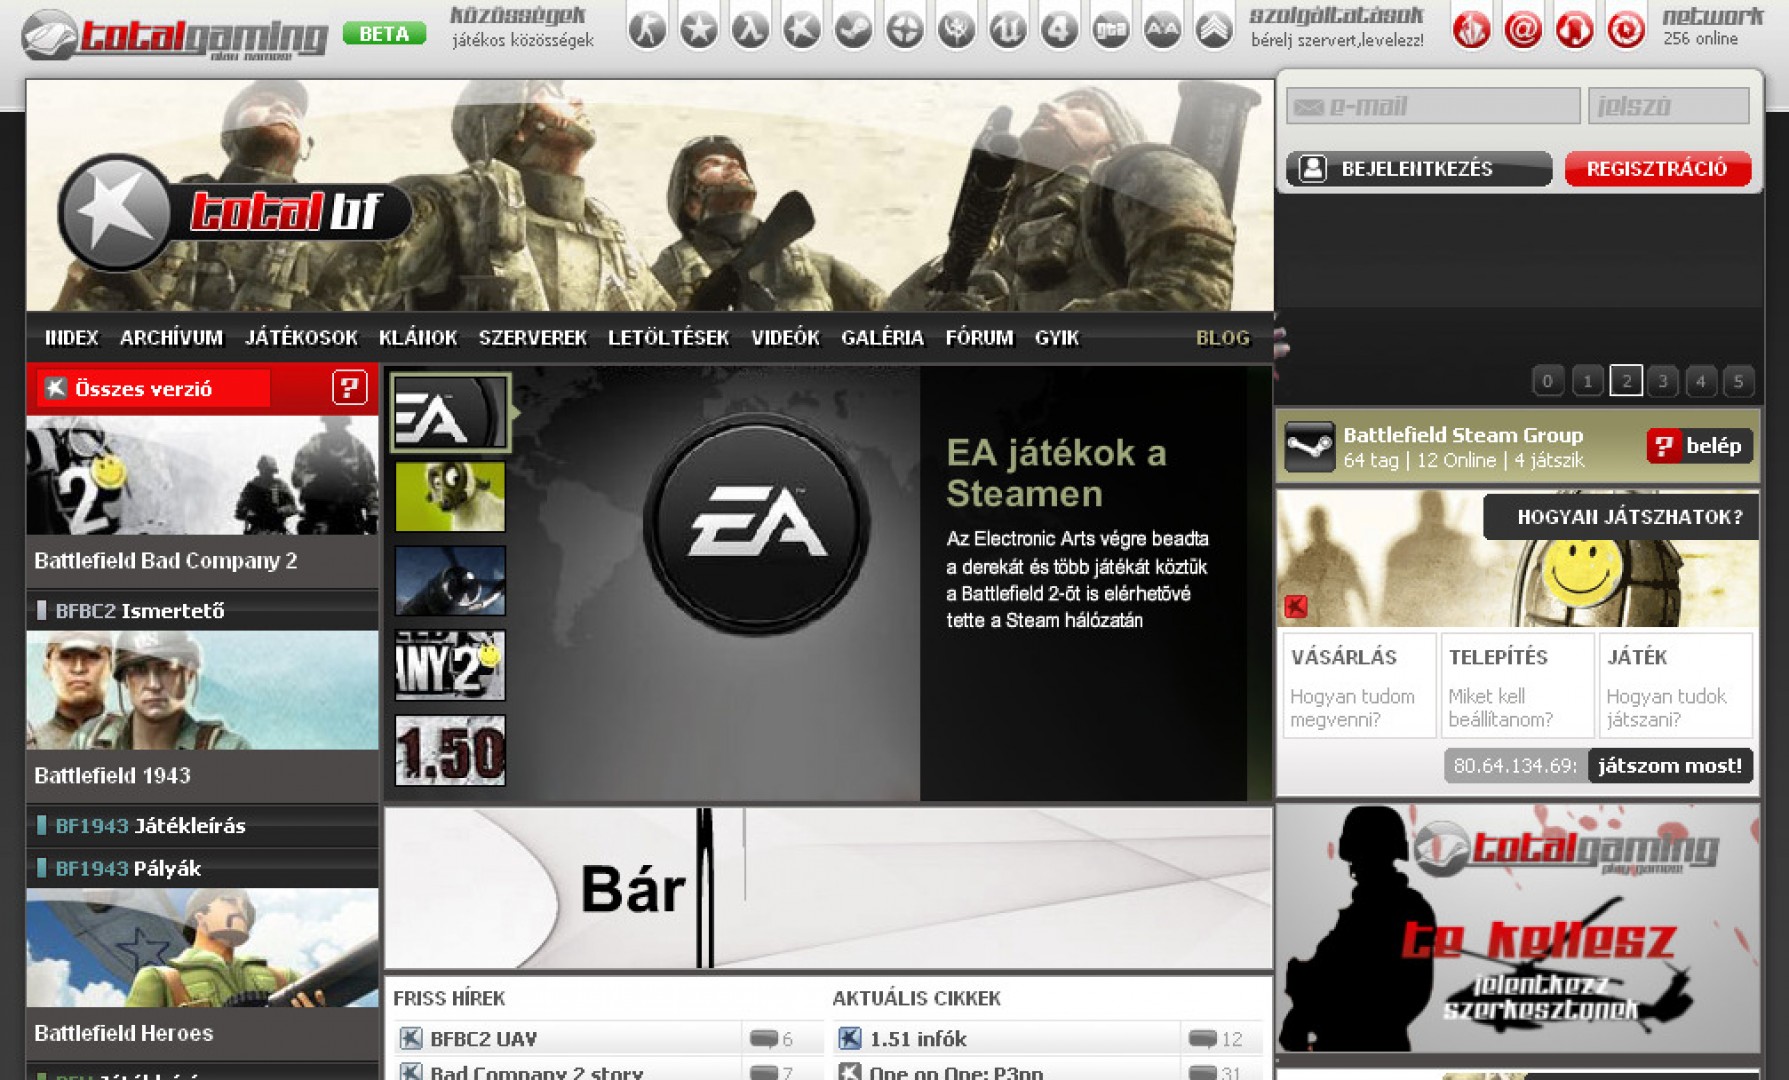Image resolution: width=1789 pixels, height=1080 pixels.
Task: Open the Összes verzió version selector
Action: coord(153,388)
